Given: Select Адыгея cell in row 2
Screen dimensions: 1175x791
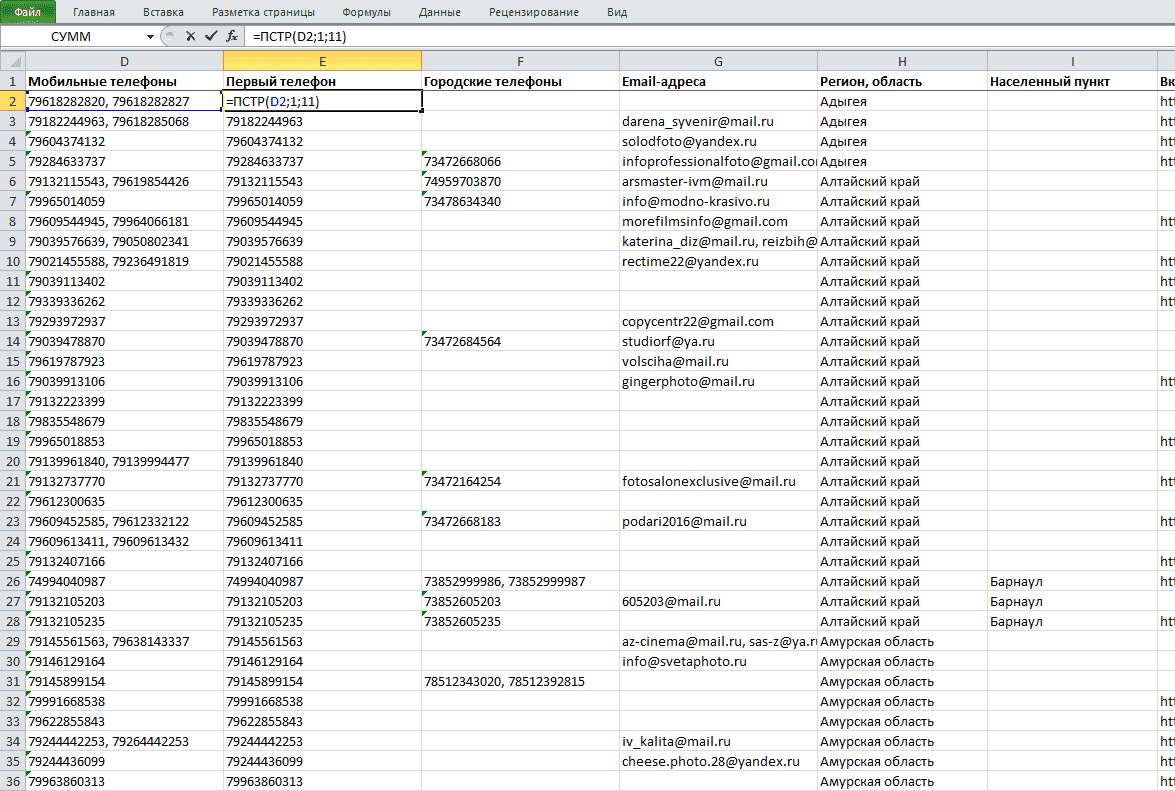Looking at the screenshot, I should 902,101.
